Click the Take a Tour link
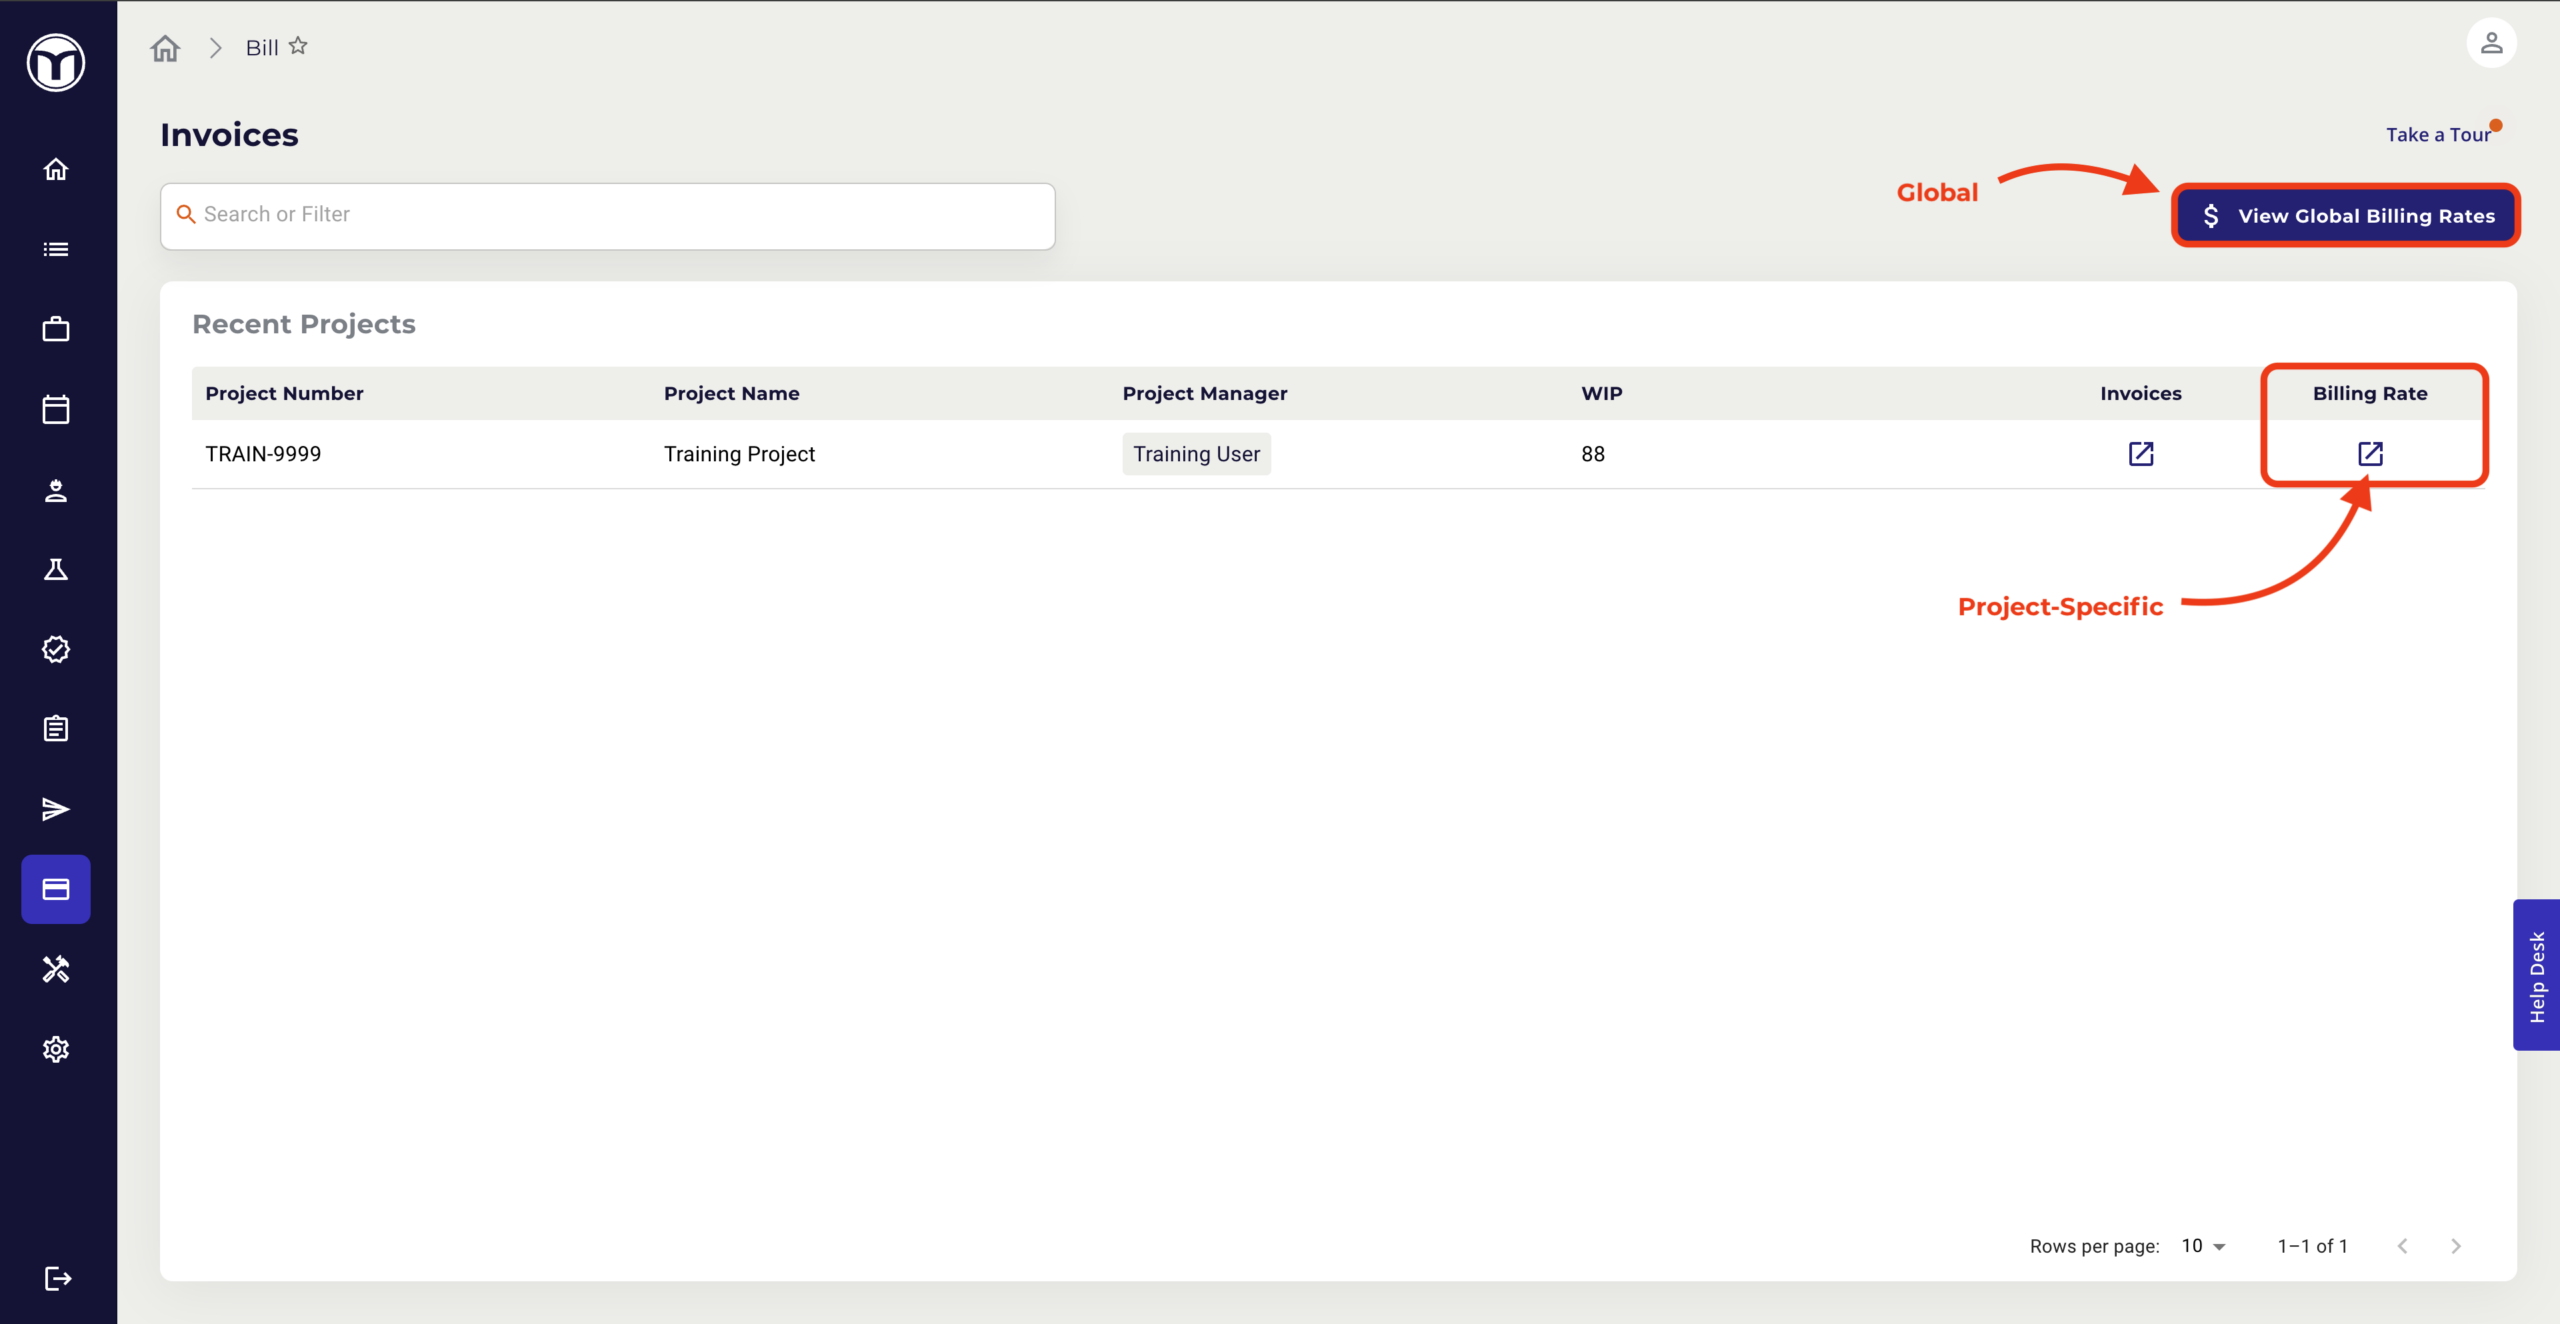The height and width of the screenshot is (1324, 2560). tap(2438, 135)
